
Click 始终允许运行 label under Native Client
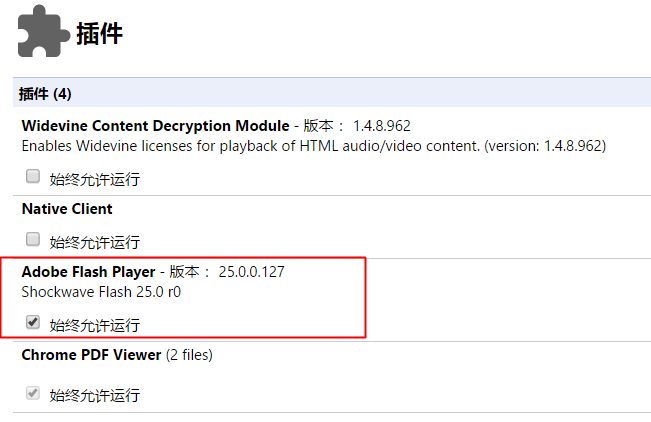coord(95,243)
